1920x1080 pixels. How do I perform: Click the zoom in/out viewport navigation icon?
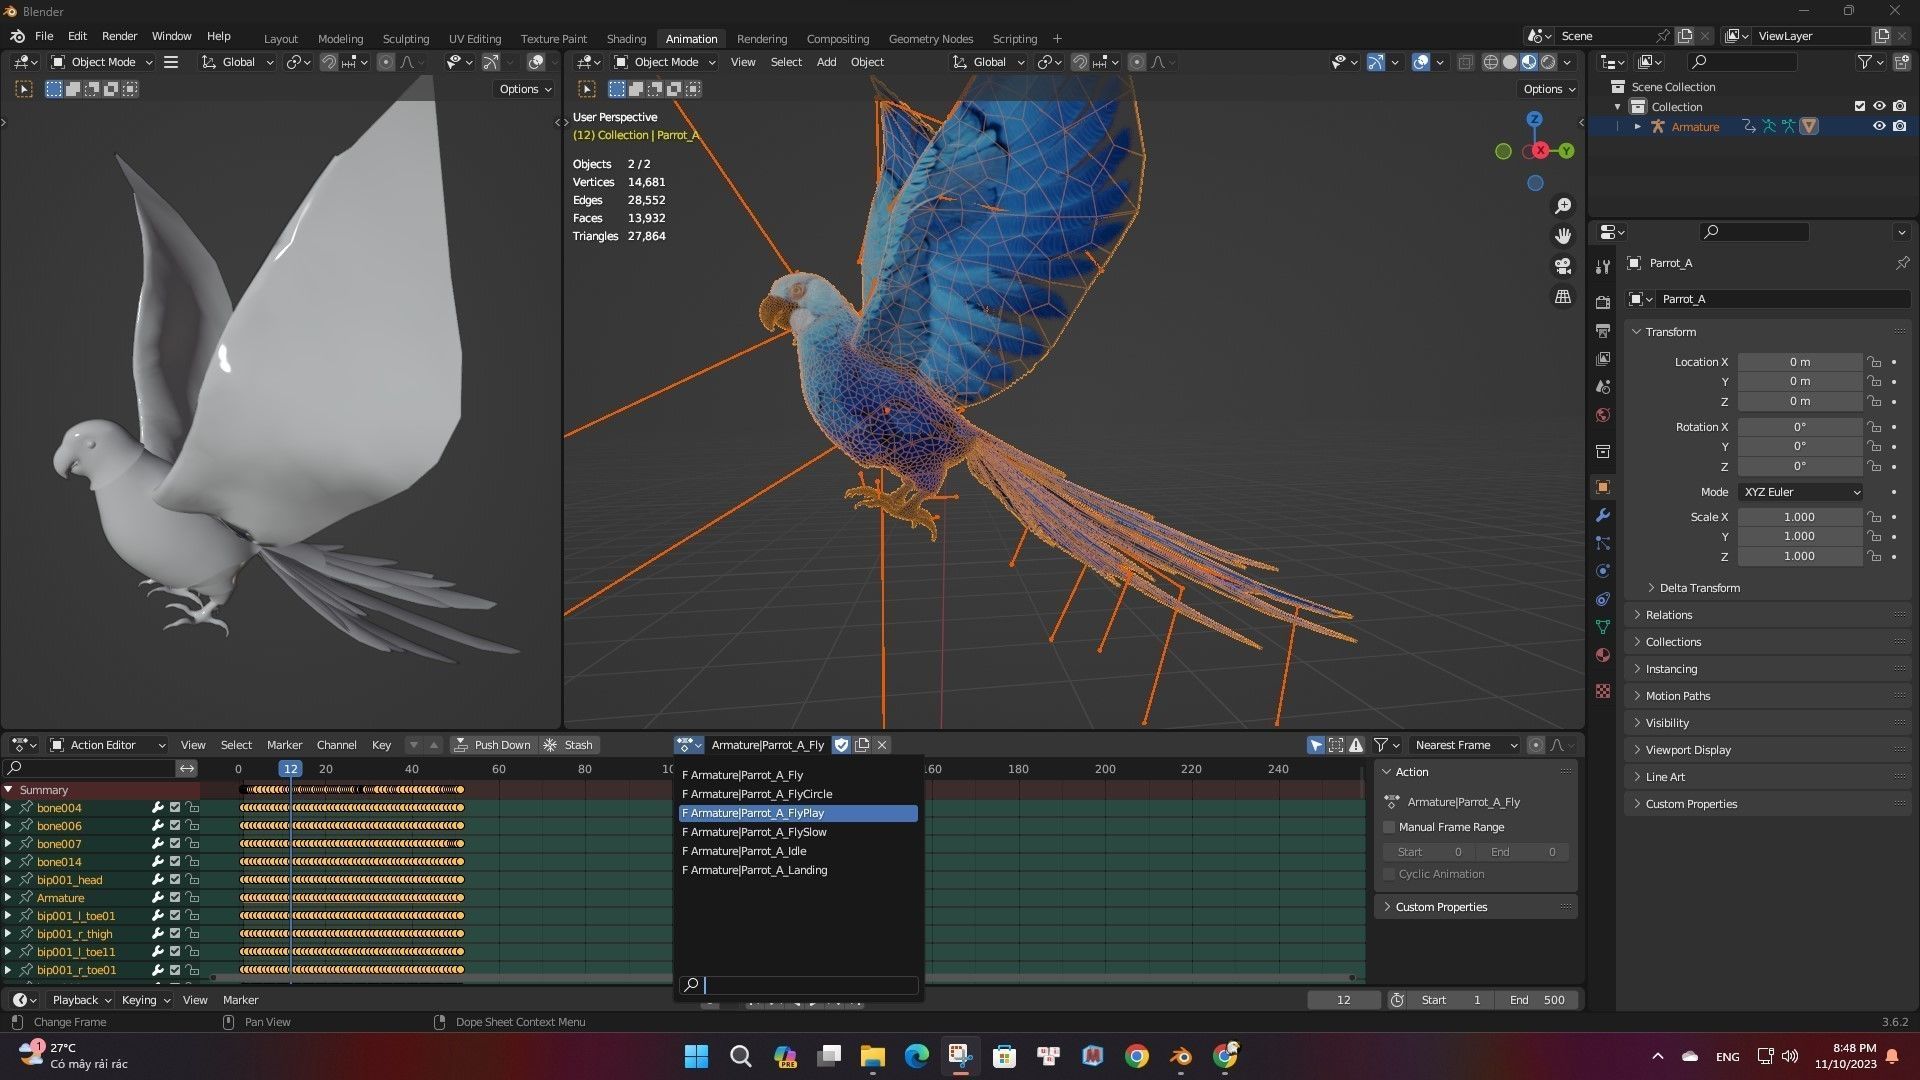[x=1563, y=205]
